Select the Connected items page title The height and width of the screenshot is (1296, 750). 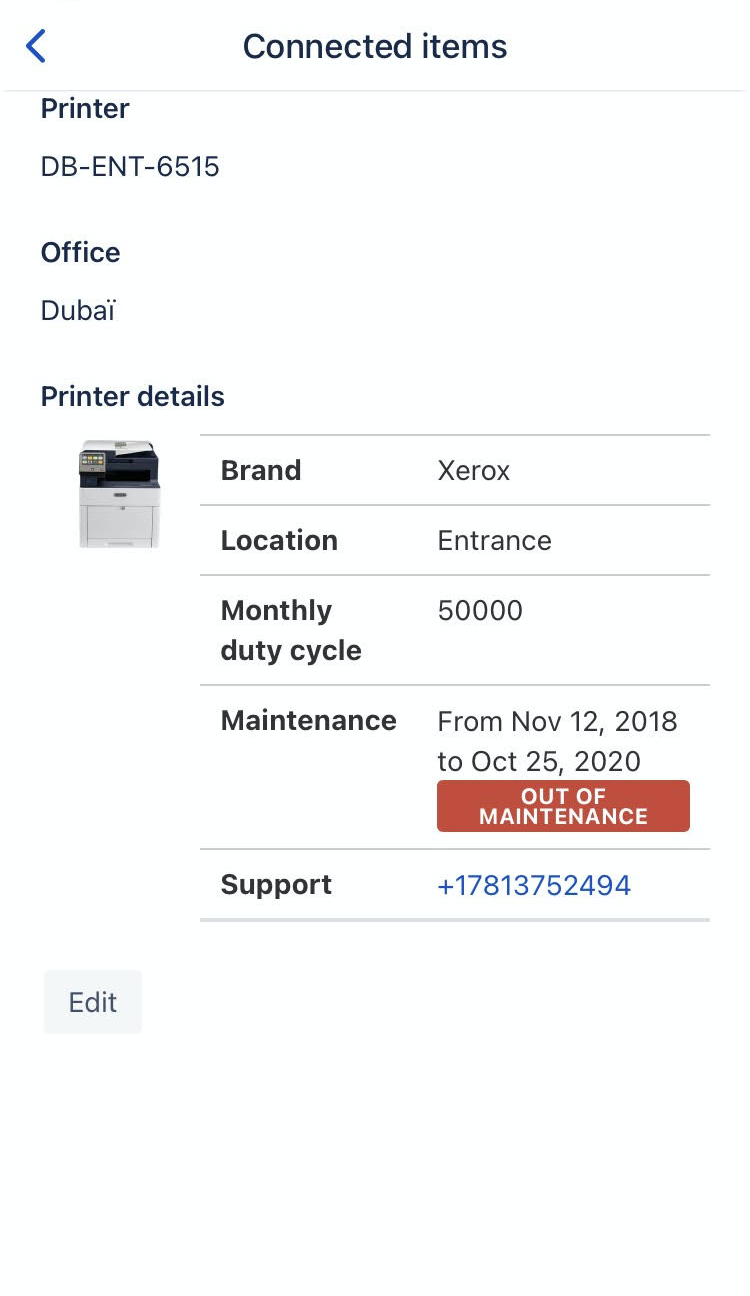(x=375, y=46)
